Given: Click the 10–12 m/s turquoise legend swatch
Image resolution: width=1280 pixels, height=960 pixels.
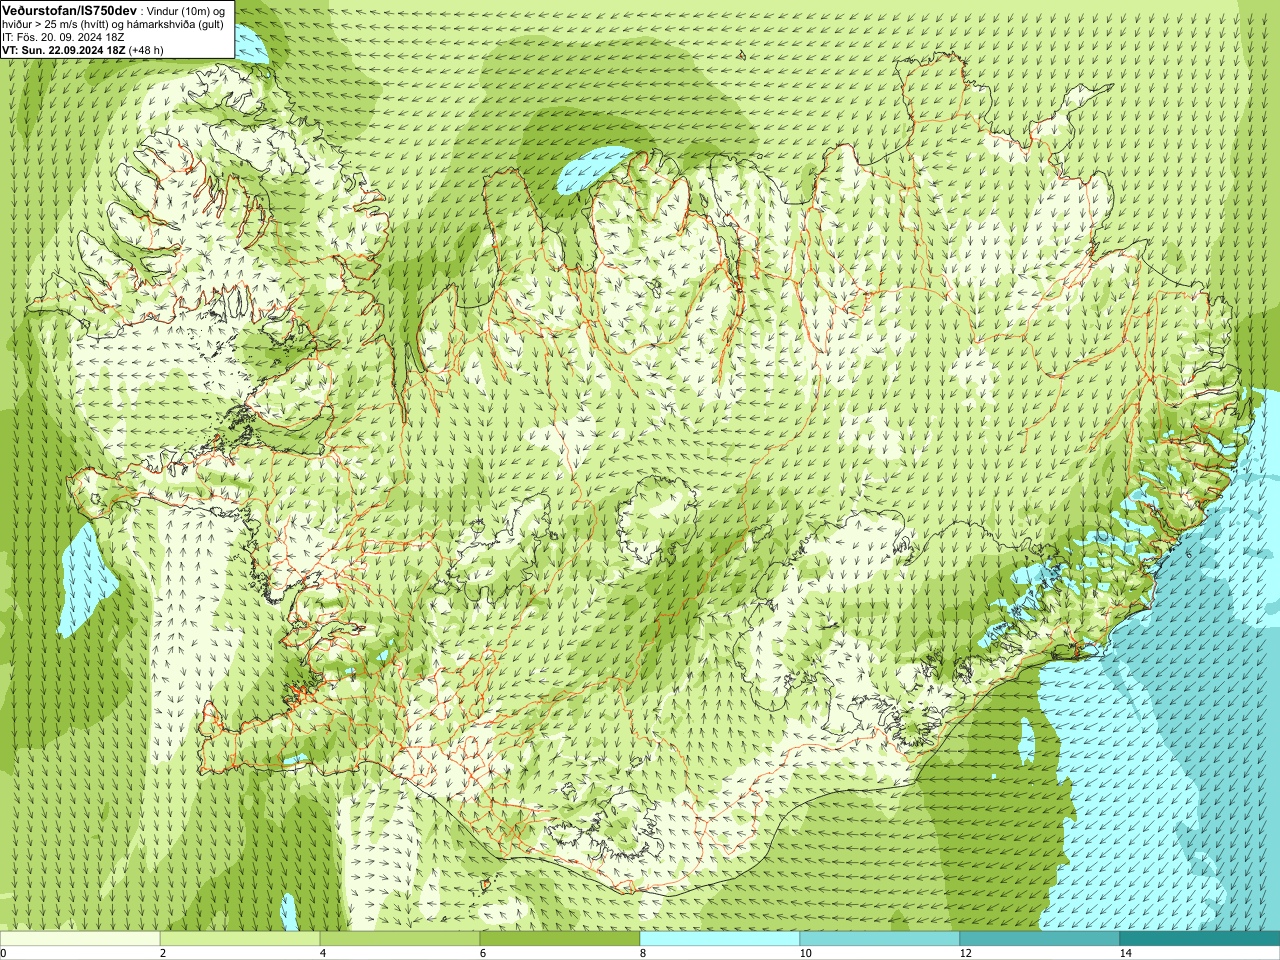Looking at the screenshot, I should (880, 939).
